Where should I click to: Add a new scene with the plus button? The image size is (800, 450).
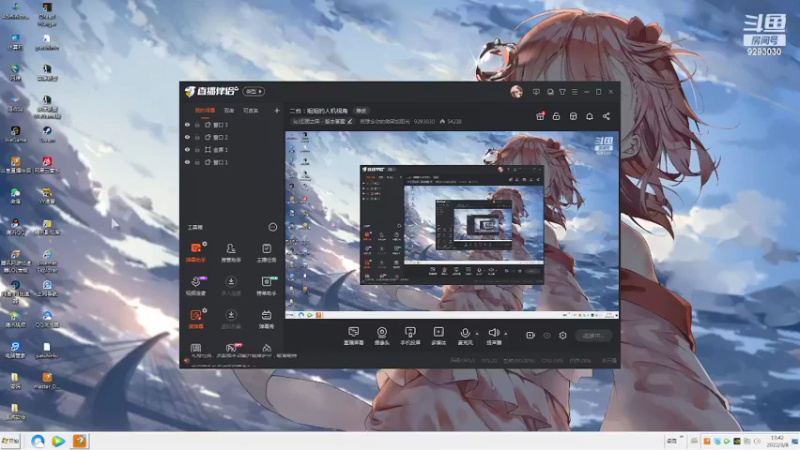click(x=277, y=110)
